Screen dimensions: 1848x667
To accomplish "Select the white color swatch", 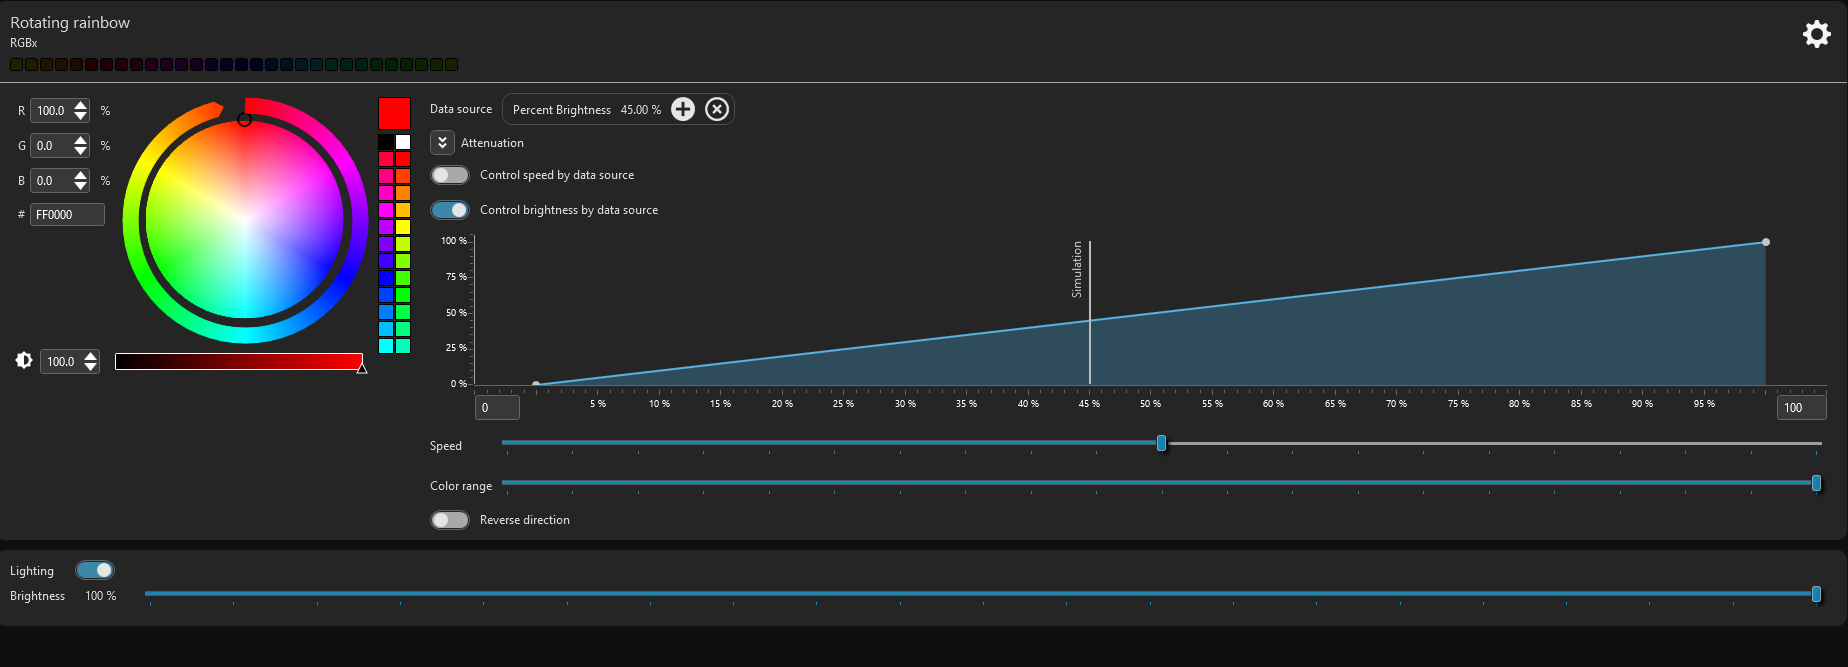I will [403, 142].
